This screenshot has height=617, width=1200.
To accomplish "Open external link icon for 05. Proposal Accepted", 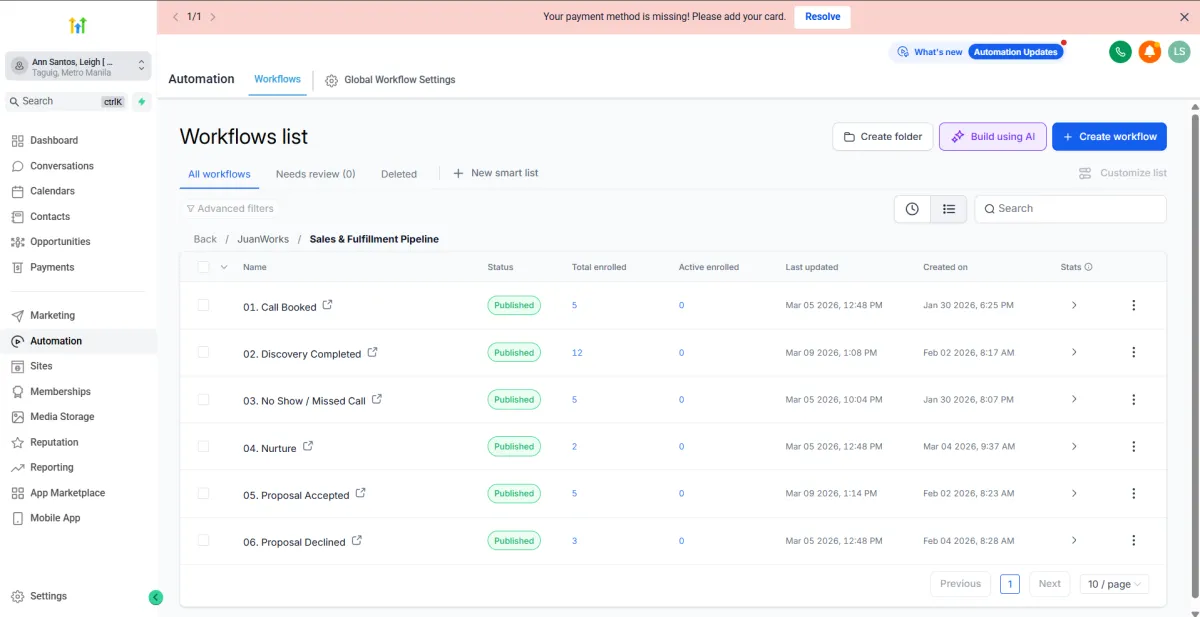I will pos(361,493).
